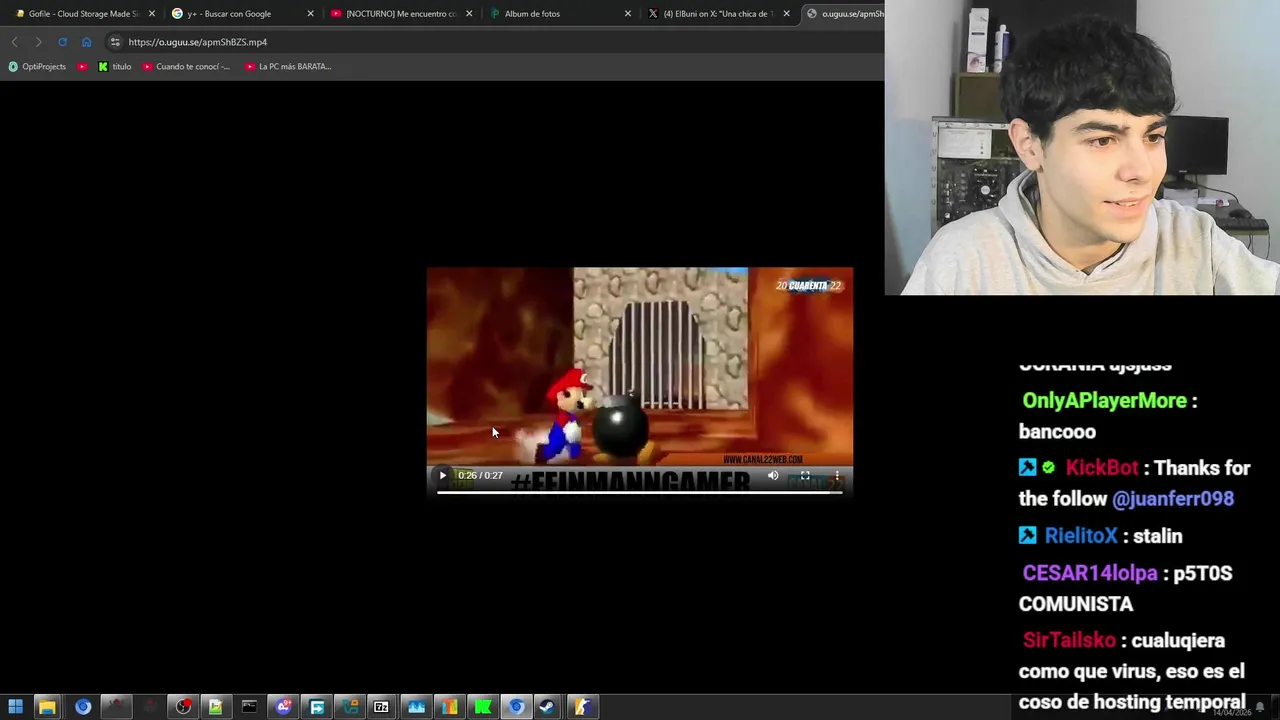
Task: Open the Windows Start menu
Action: pyautogui.click(x=15, y=707)
